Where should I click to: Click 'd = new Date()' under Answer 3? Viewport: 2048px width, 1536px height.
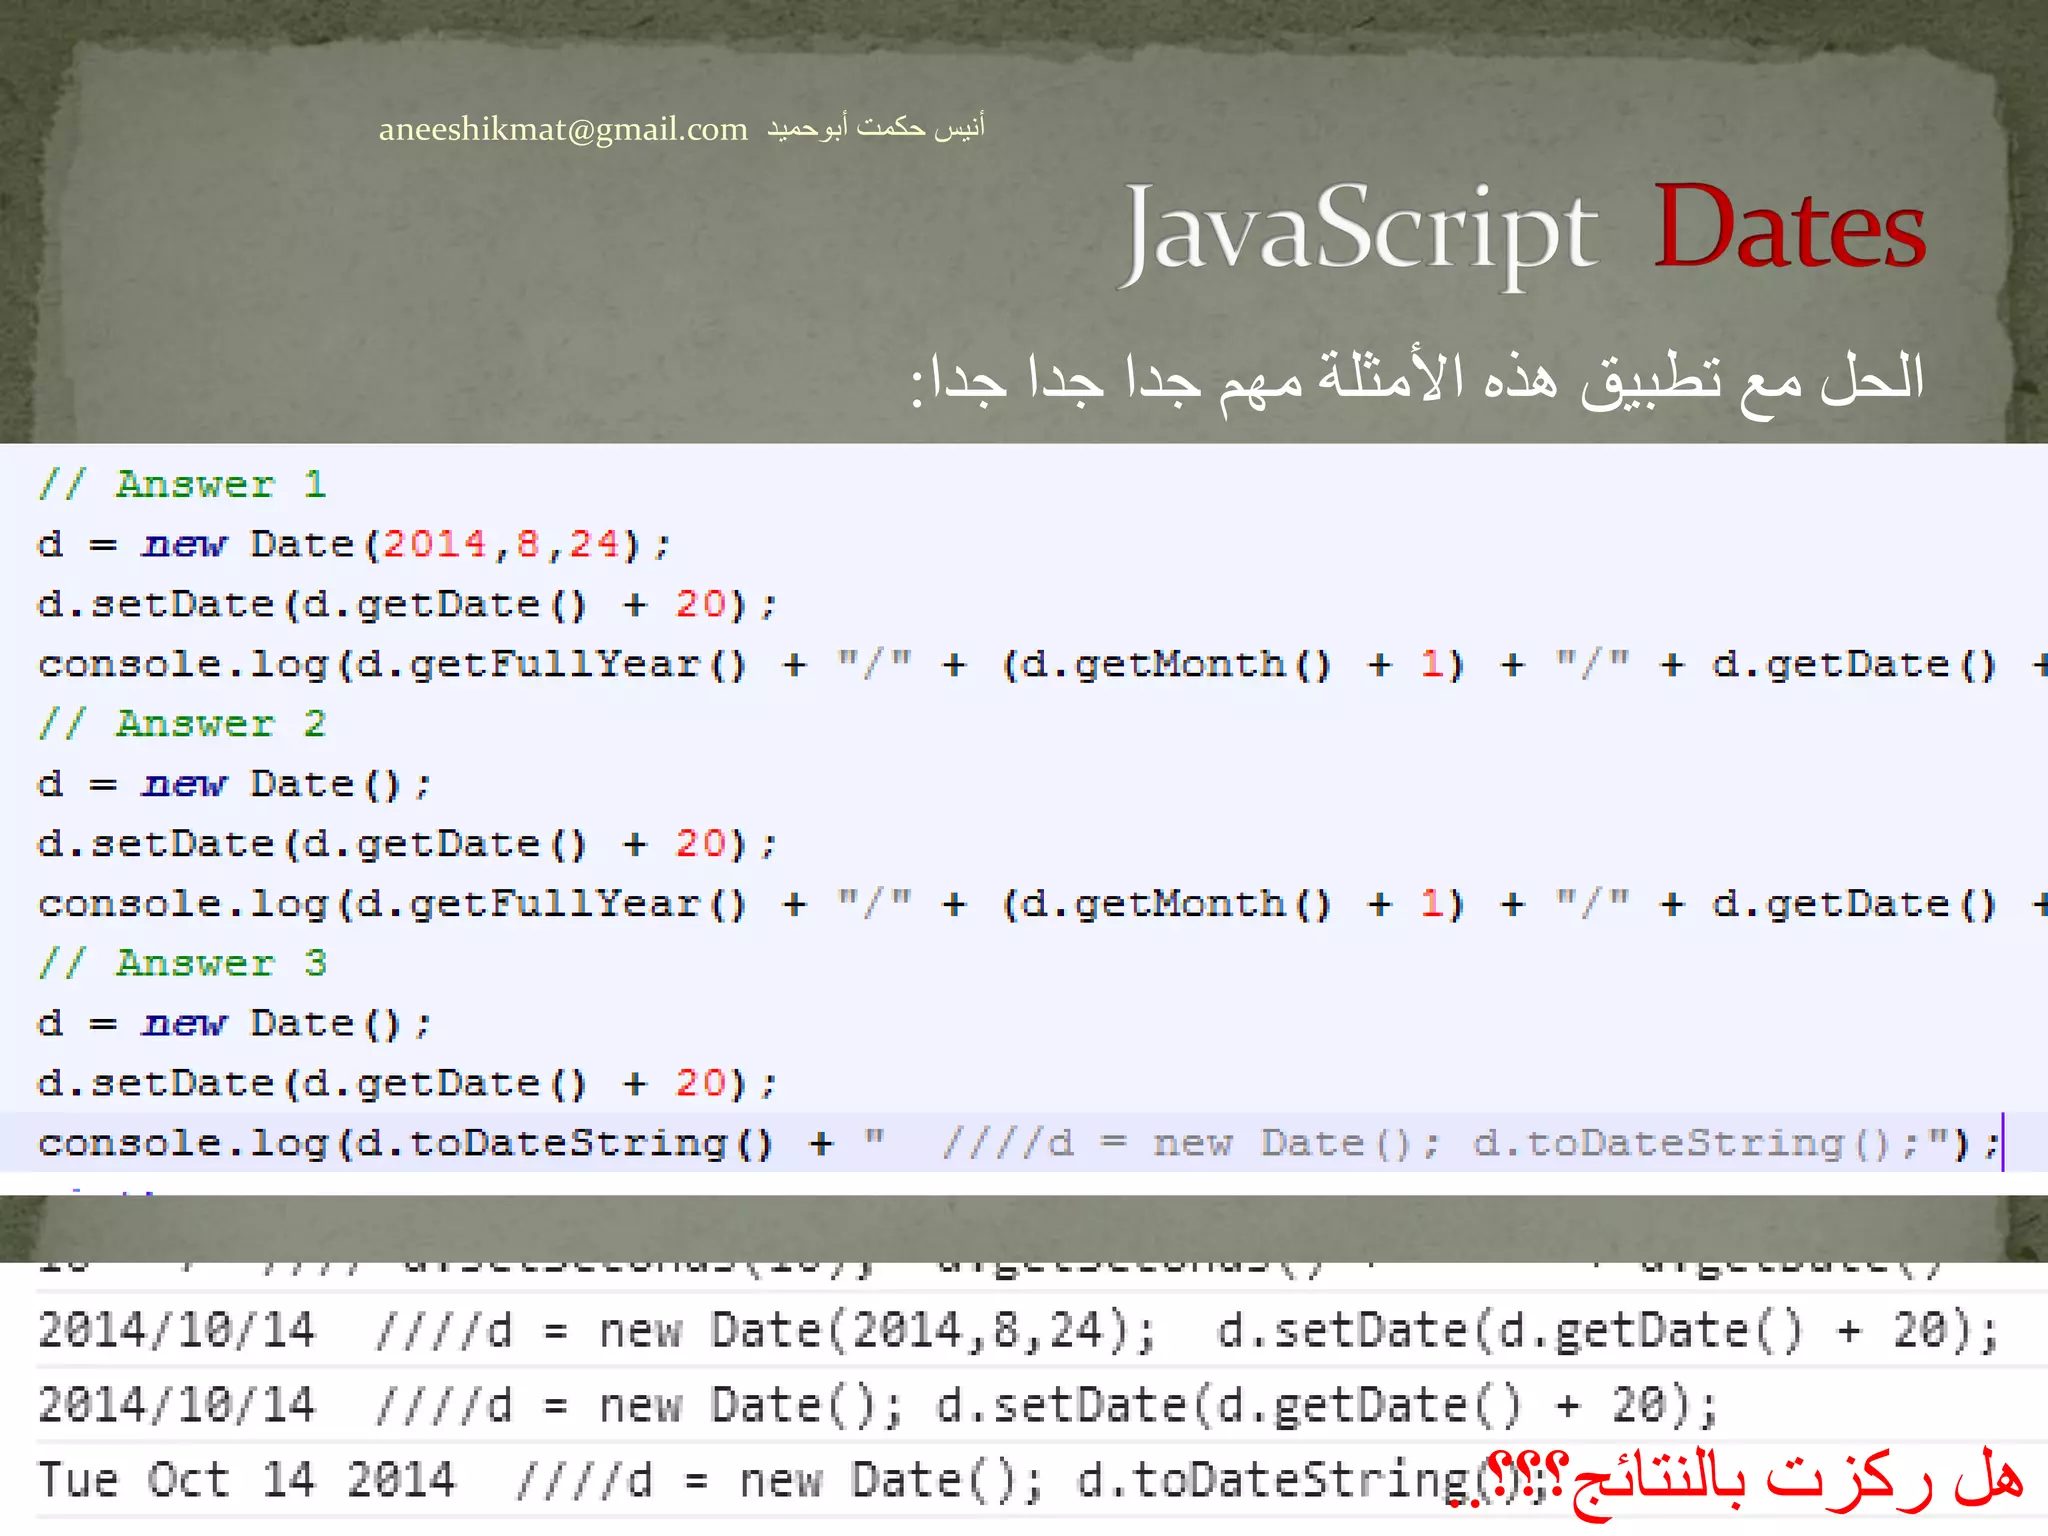pyautogui.click(x=234, y=1024)
